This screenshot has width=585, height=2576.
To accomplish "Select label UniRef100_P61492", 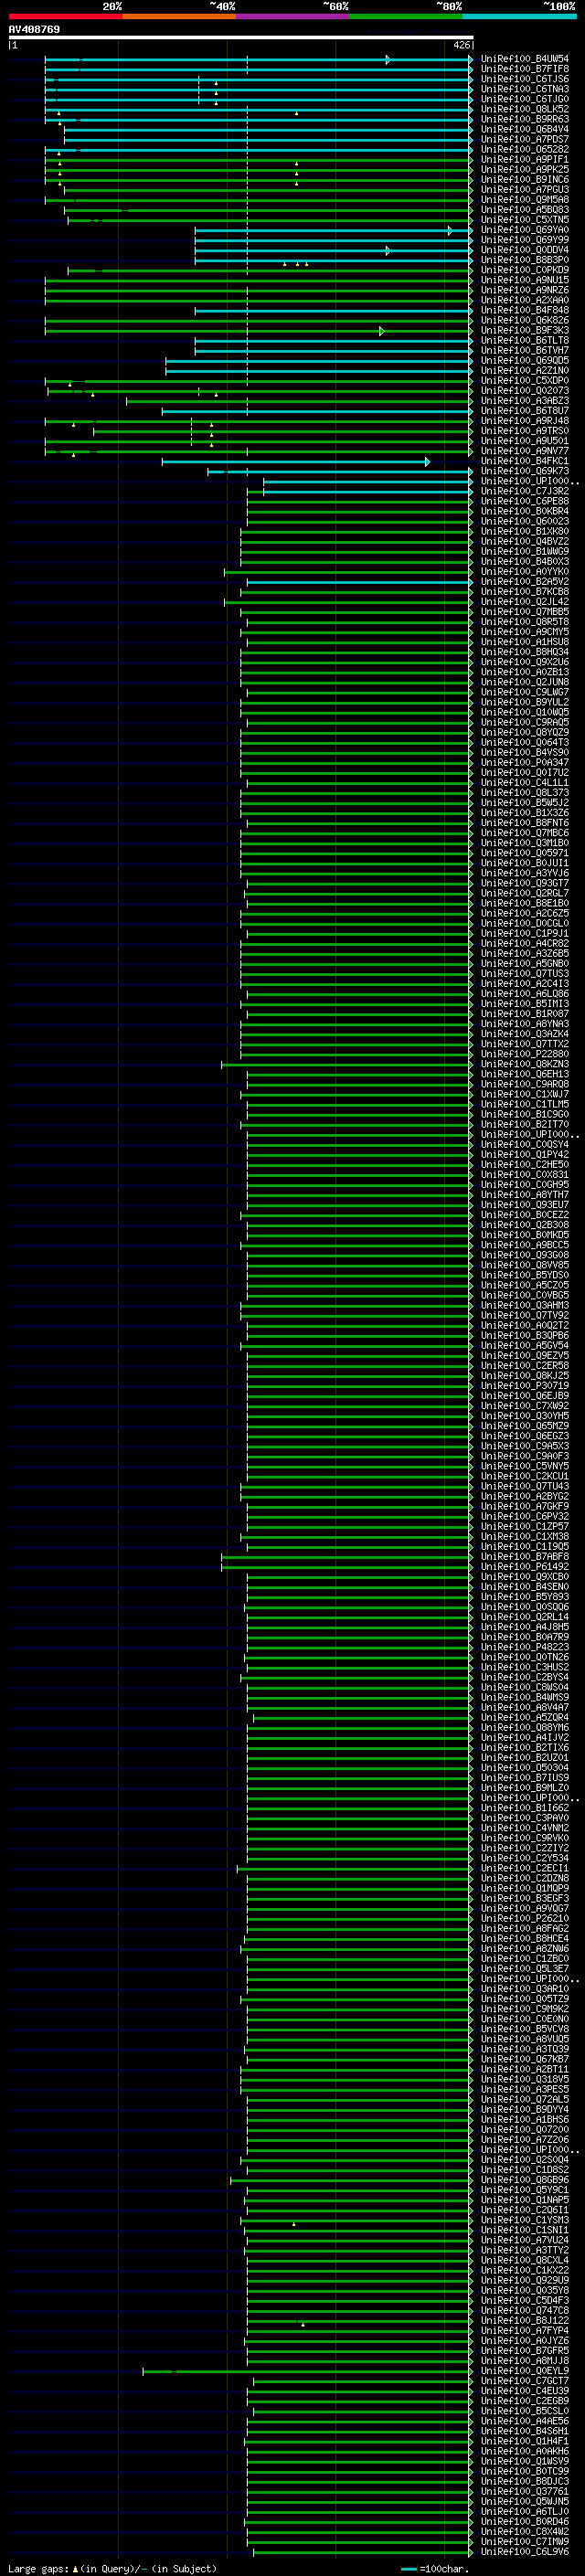I will click(x=524, y=1566).
